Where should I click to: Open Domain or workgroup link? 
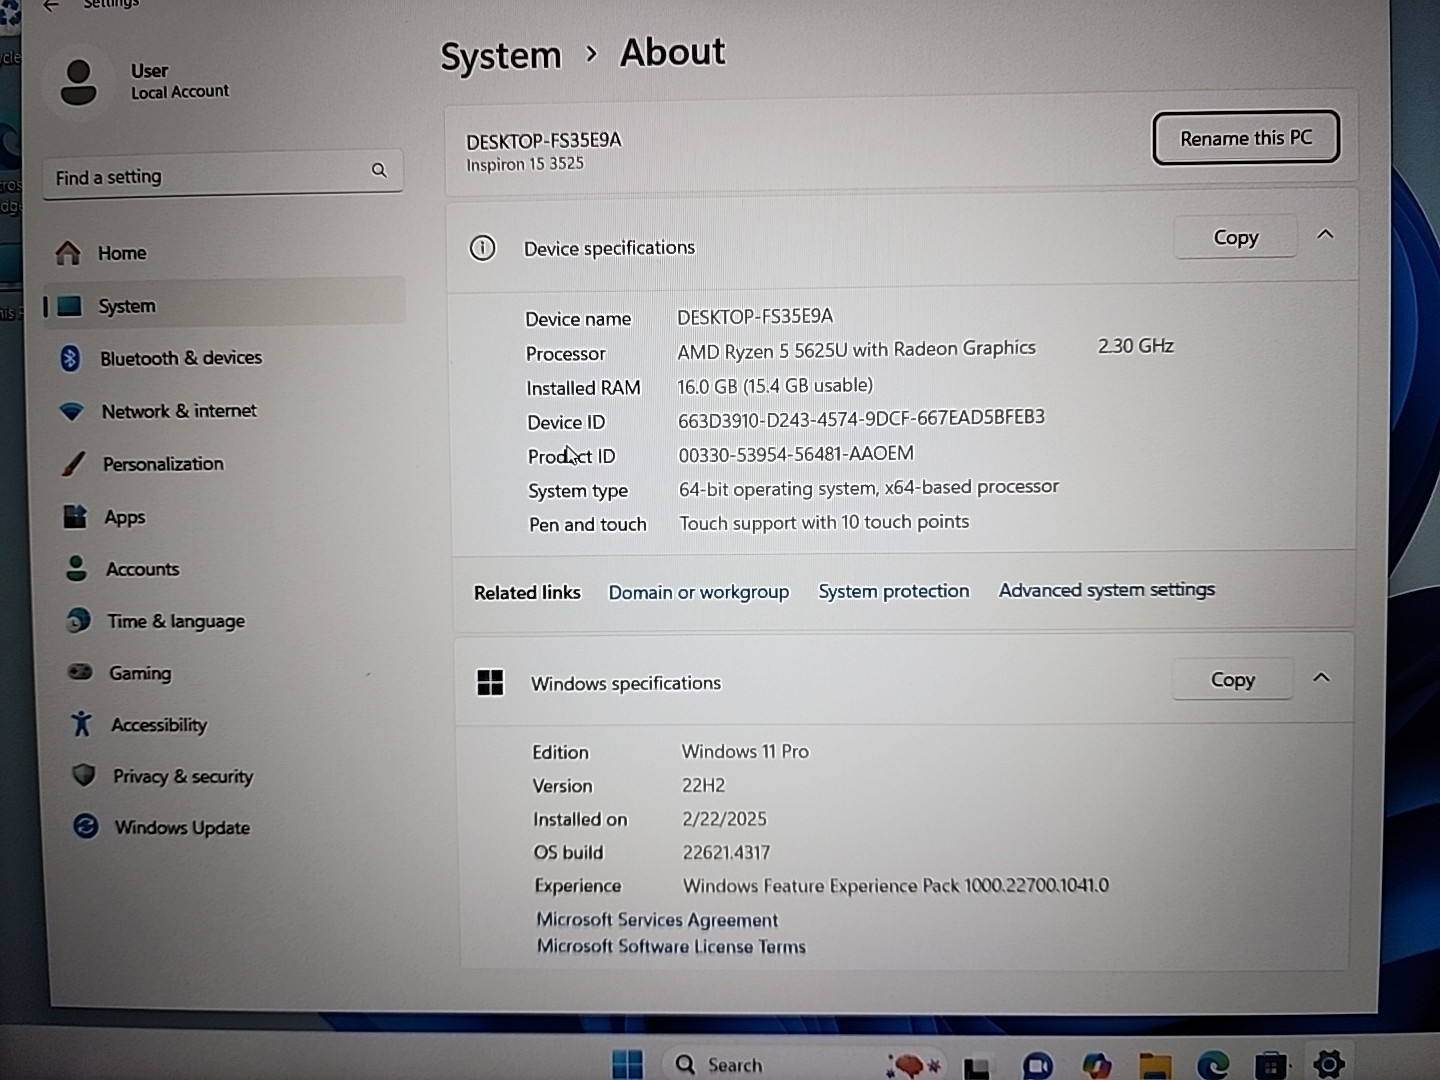tap(699, 592)
